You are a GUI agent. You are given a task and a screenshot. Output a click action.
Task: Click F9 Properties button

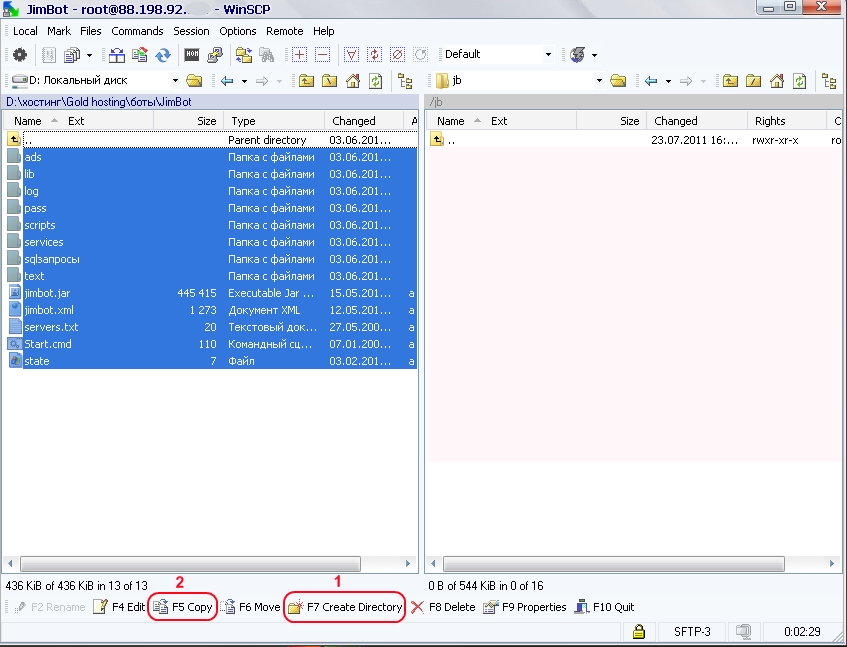coord(525,607)
